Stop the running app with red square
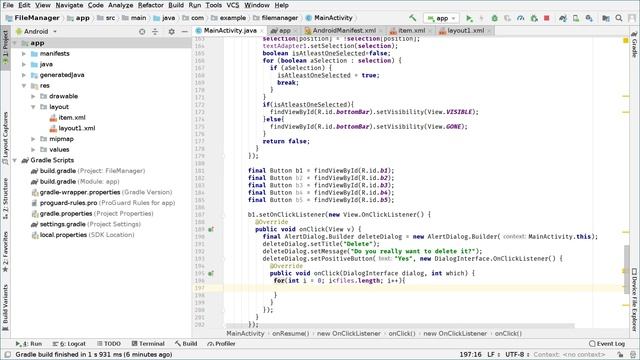Image resolution: width=640 pixels, height=360 pixels. [x=547, y=18]
